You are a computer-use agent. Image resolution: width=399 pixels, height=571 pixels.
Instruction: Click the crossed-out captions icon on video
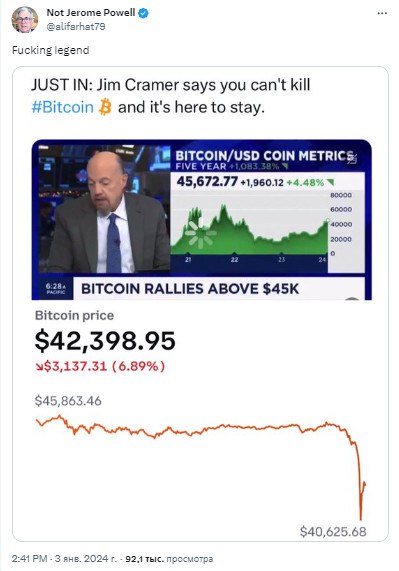[x=352, y=159]
